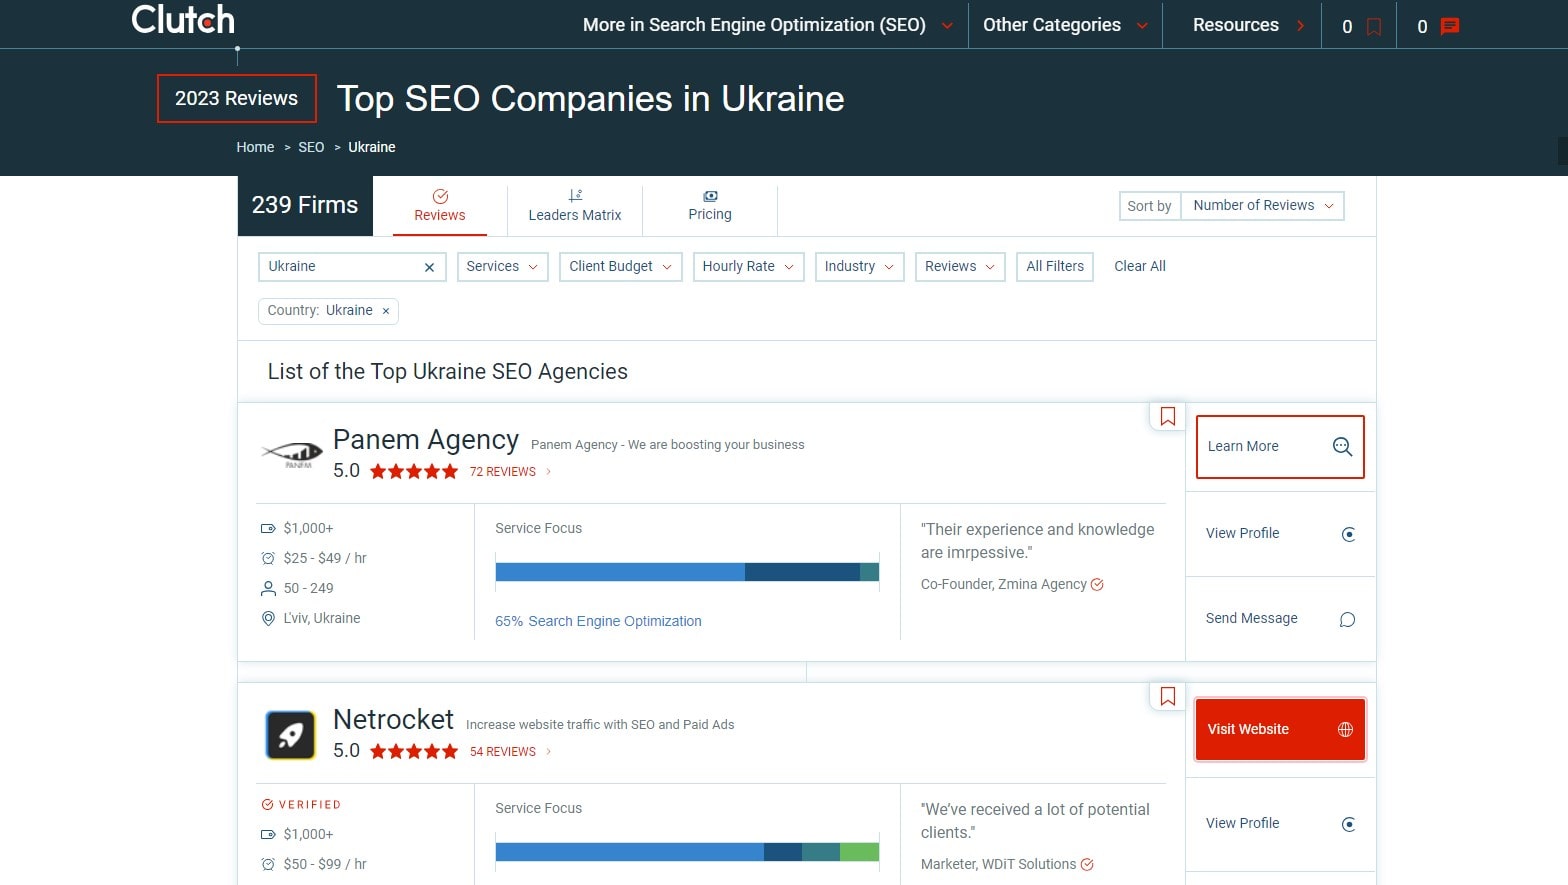Click Ukraine breadcrumb text
The width and height of the screenshot is (1568, 885).
(x=372, y=147)
